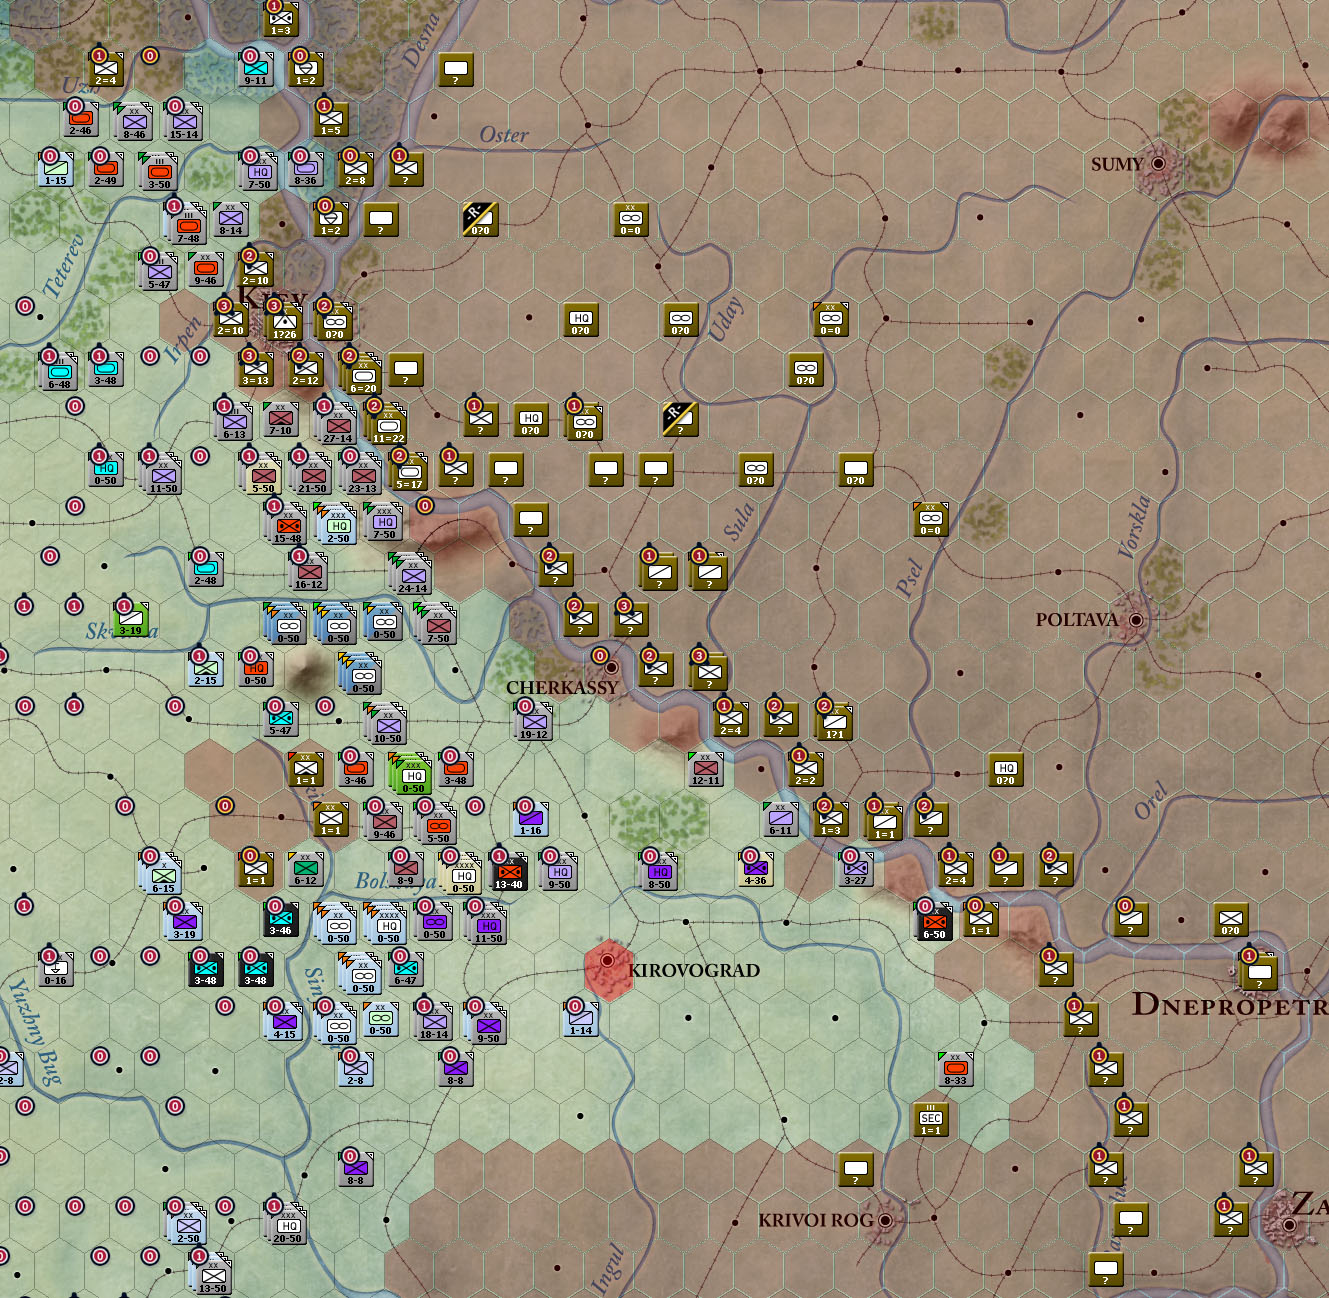Click the Soviet infantry counter labeled 2=12
The width and height of the screenshot is (1329, 1298).
[x=306, y=369]
